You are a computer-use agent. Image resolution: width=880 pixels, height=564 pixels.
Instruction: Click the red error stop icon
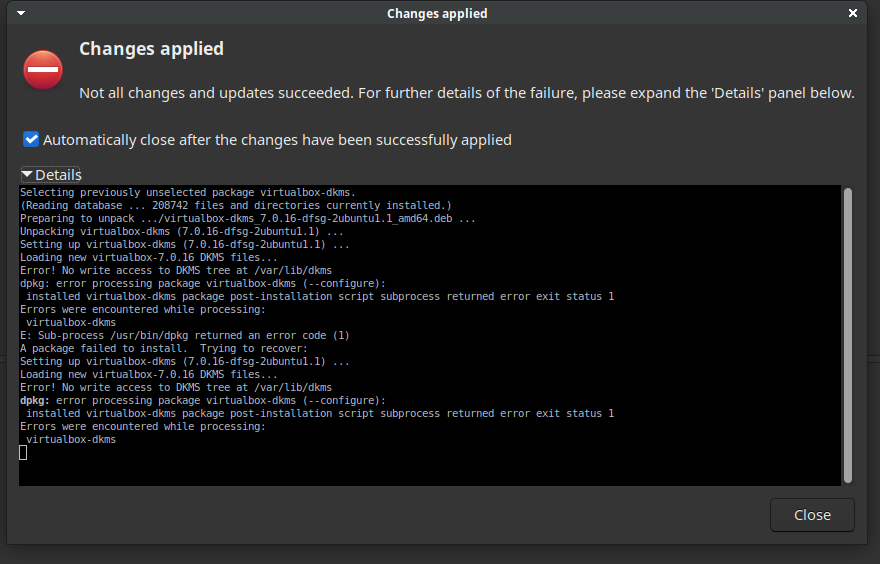[43, 70]
